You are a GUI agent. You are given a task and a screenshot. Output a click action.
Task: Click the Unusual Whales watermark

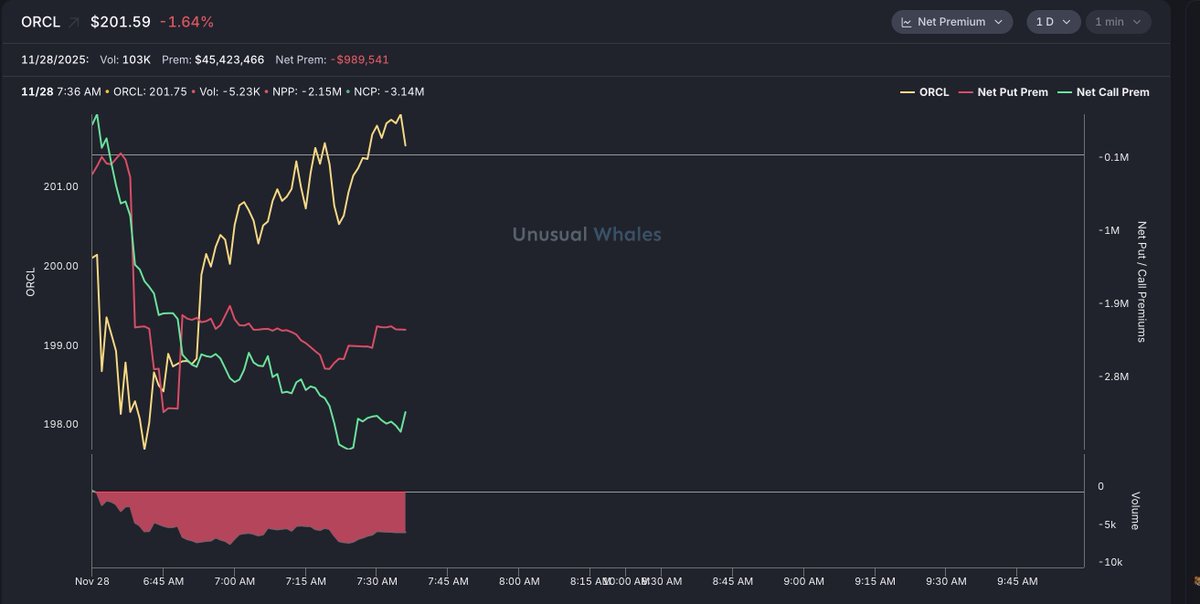tap(587, 234)
